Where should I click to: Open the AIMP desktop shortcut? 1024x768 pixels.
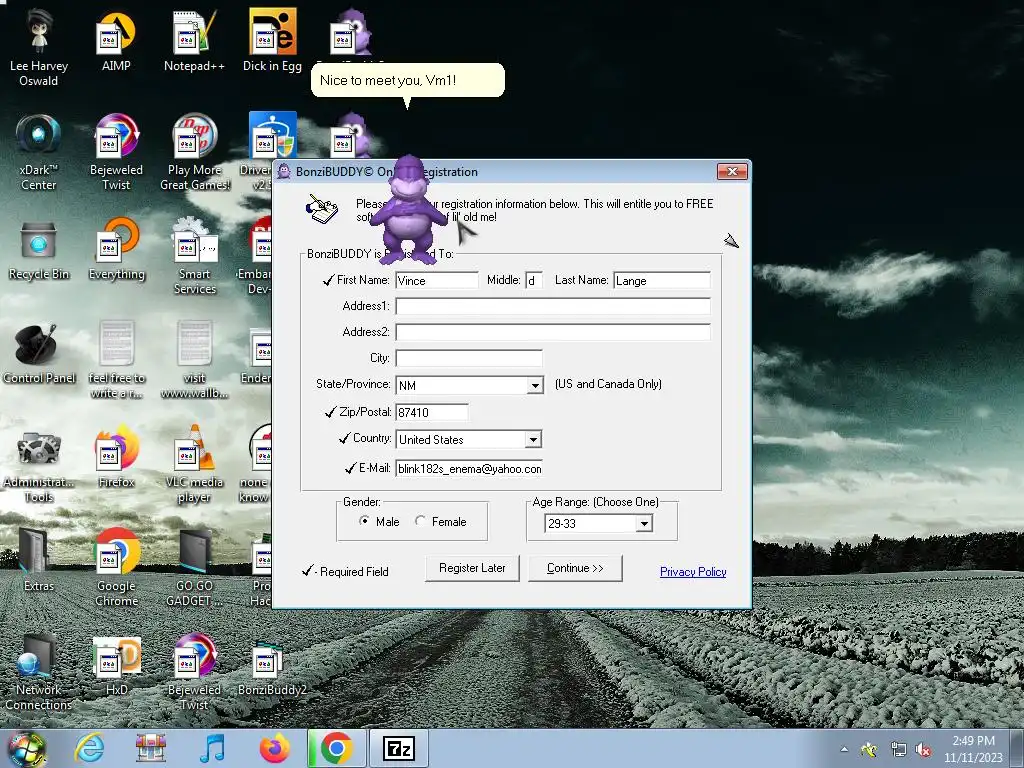[116, 41]
